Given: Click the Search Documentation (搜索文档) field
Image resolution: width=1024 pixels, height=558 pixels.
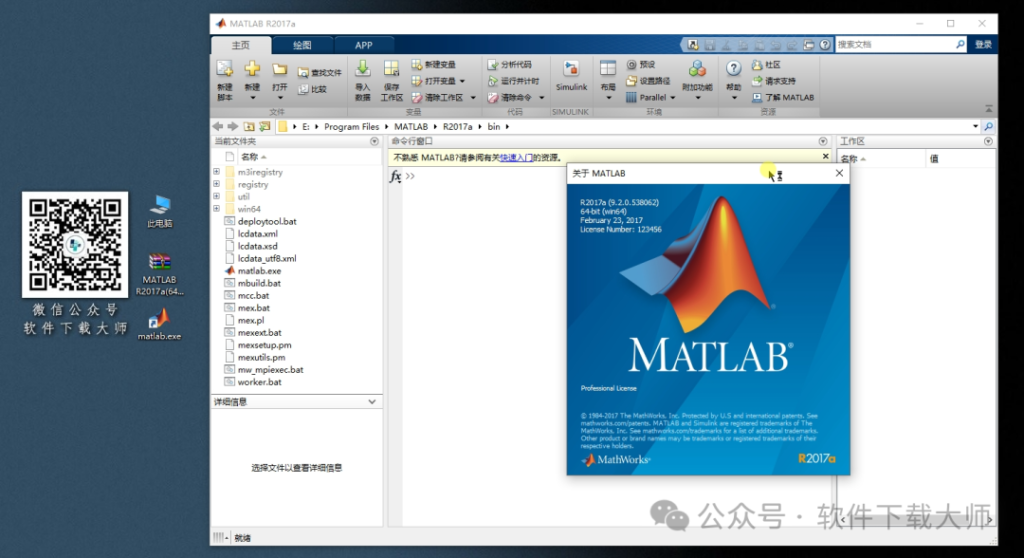Looking at the screenshot, I should pos(895,44).
